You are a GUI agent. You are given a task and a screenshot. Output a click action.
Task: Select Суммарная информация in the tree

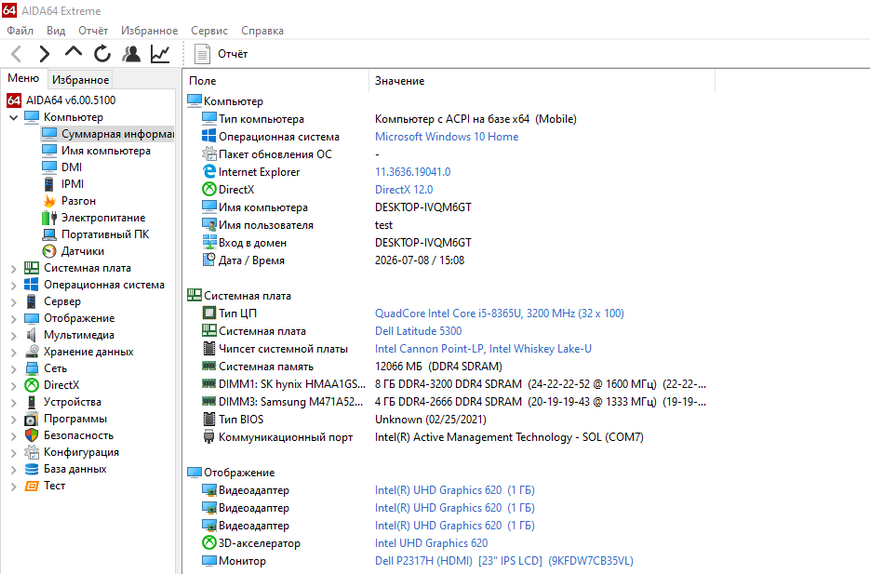click(x=117, y=134)
